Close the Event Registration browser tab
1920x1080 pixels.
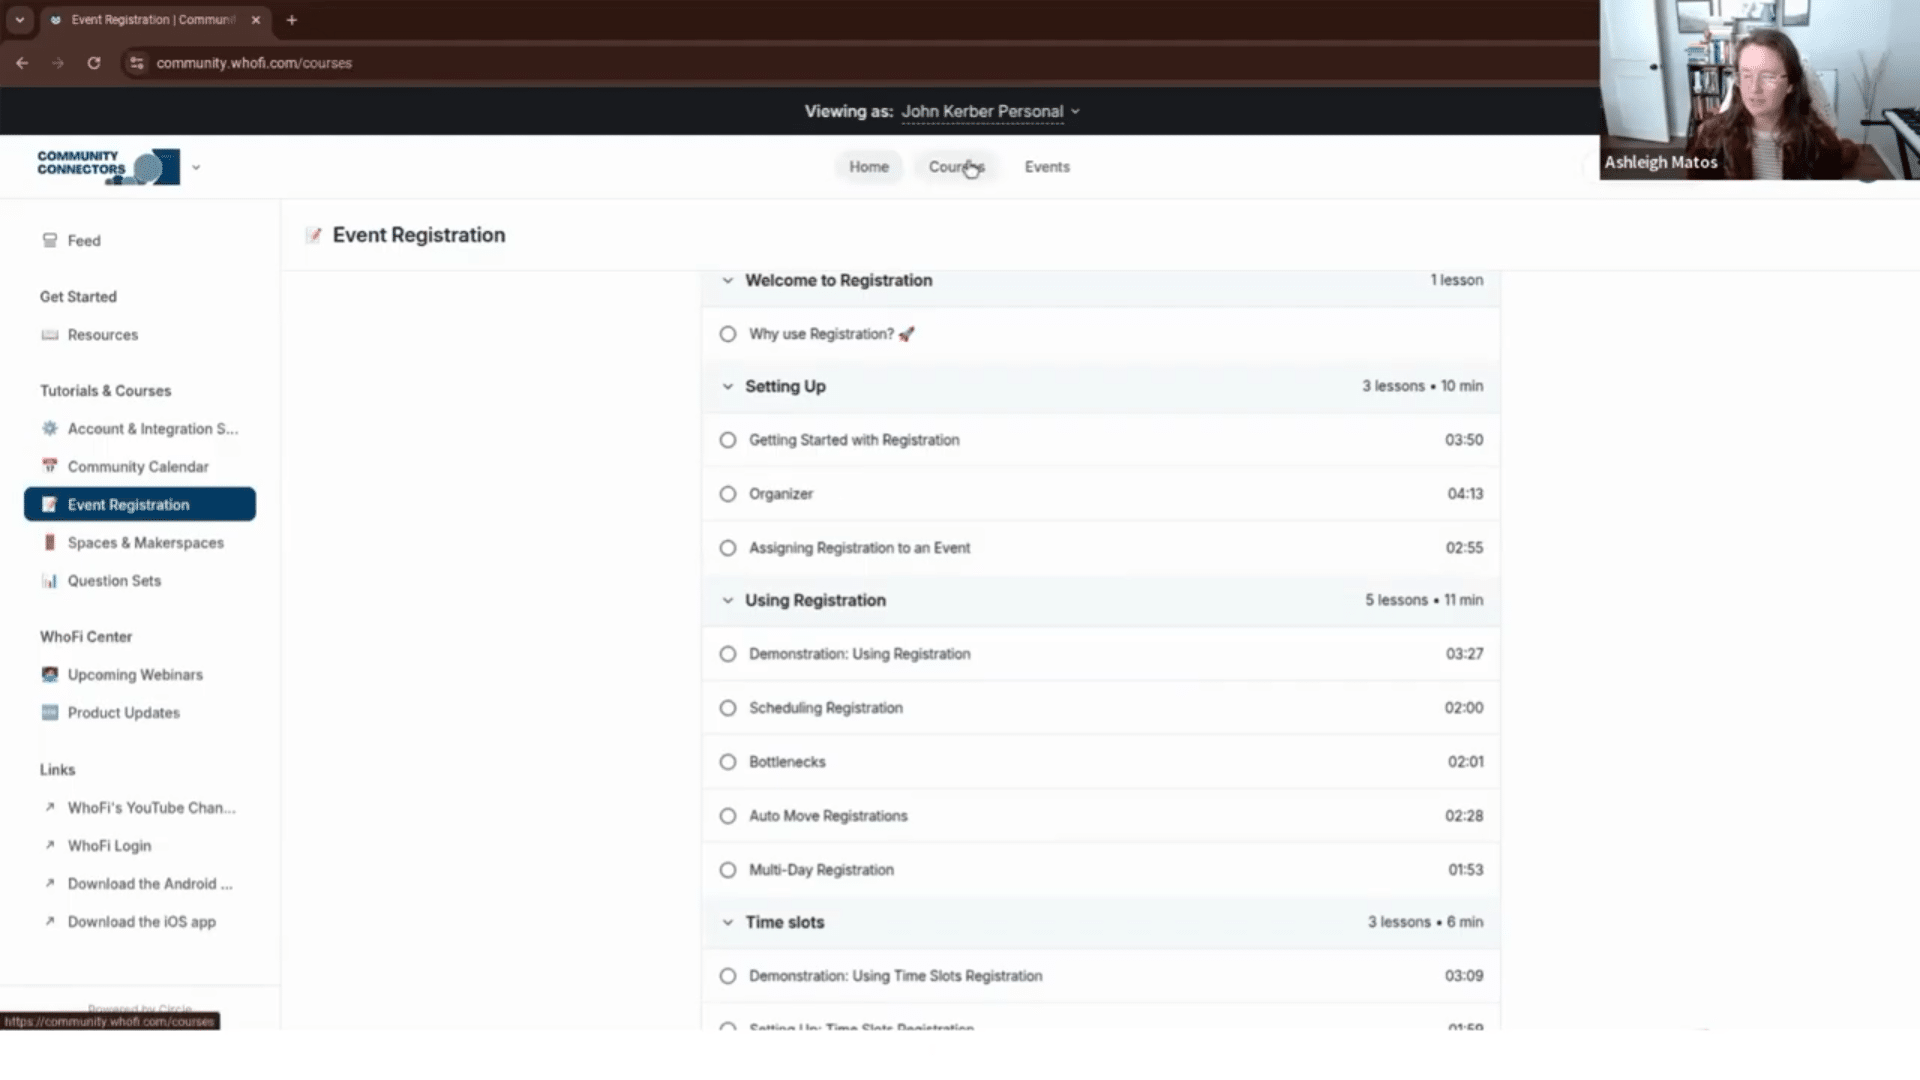256,20
